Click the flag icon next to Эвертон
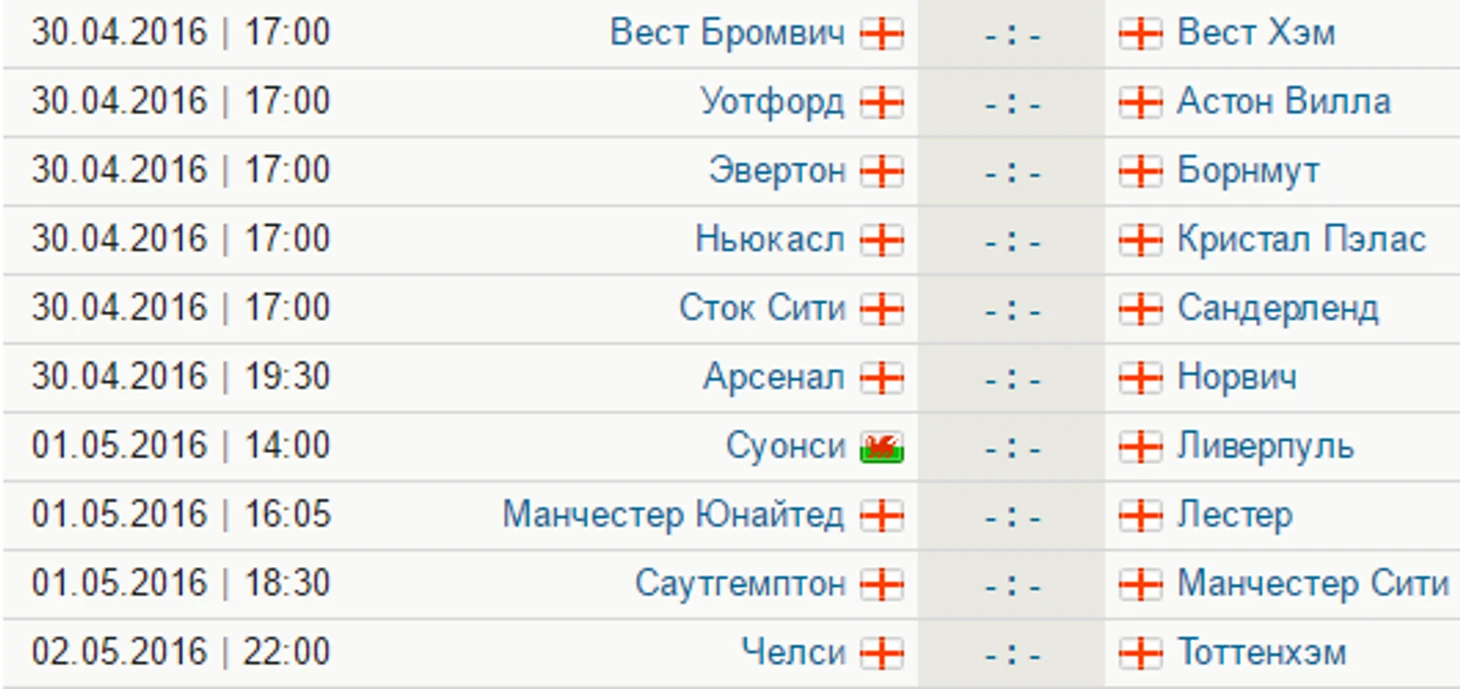Screen dimensions: 1460x689 click(882, 172)
